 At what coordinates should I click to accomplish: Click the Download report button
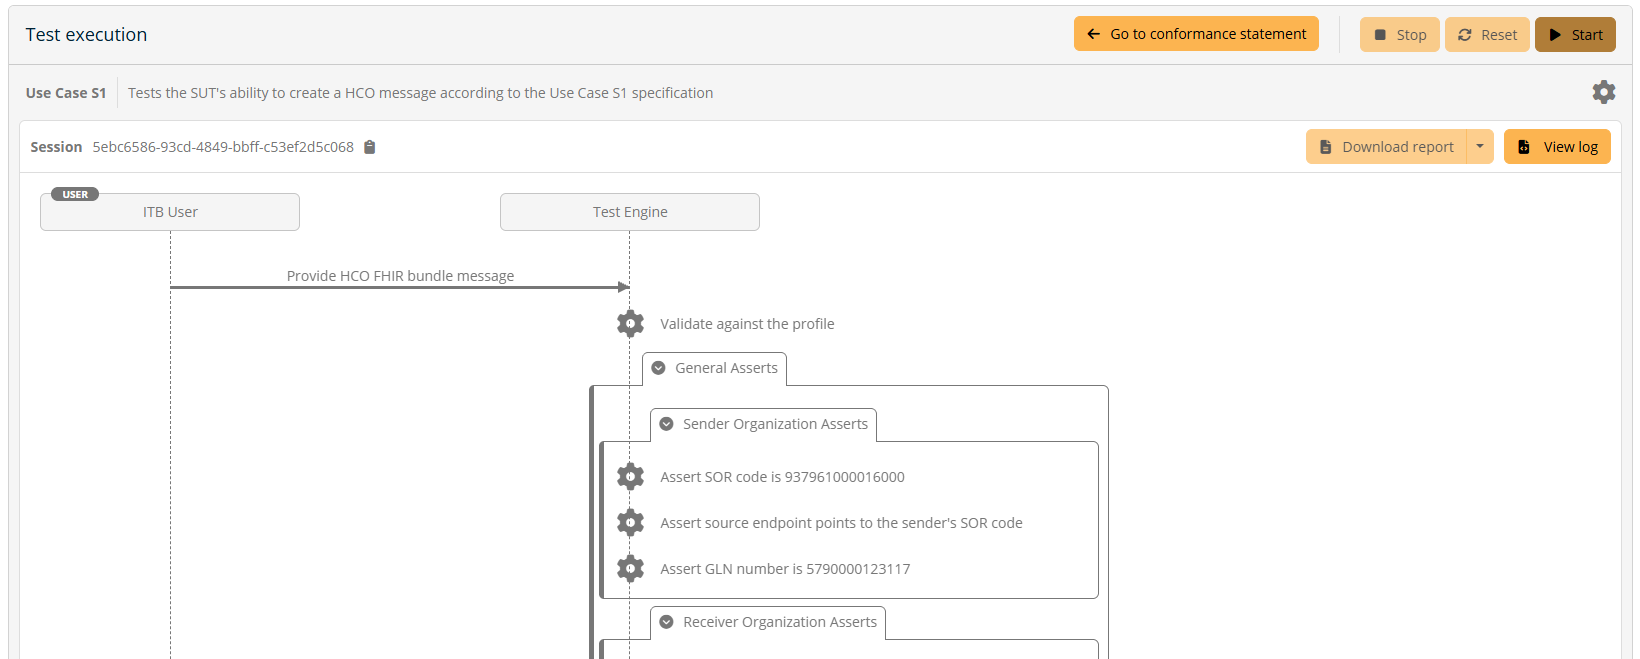coord(1386,147)
